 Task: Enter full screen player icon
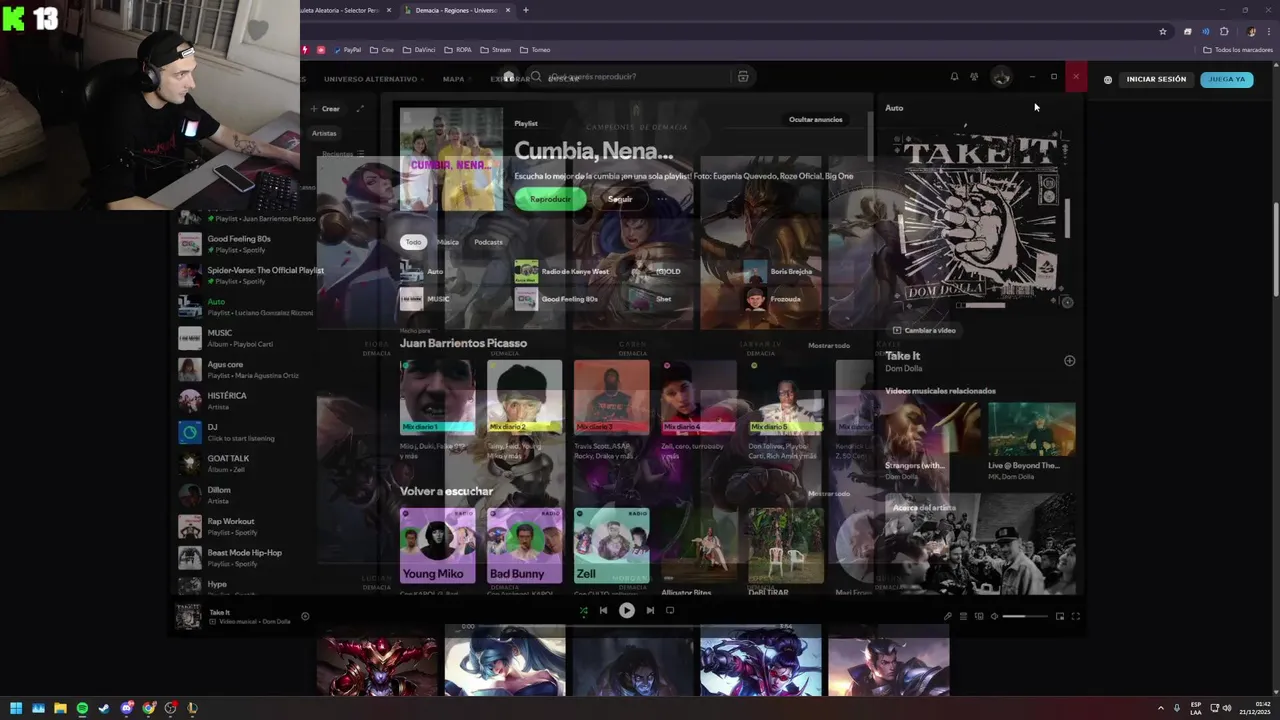pos(1076,616)
